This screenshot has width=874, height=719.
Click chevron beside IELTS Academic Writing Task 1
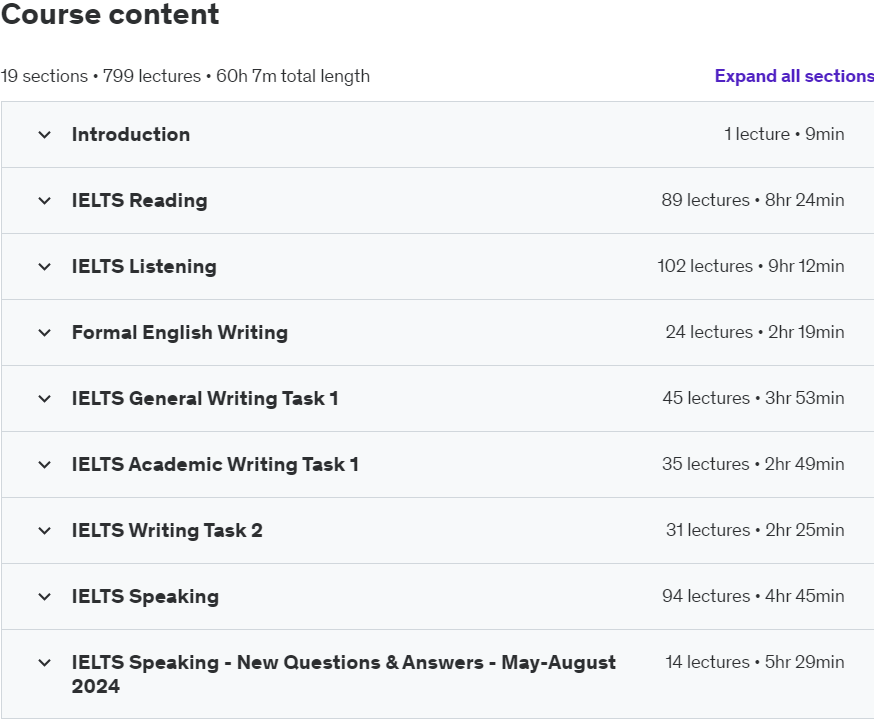[44, 465]
